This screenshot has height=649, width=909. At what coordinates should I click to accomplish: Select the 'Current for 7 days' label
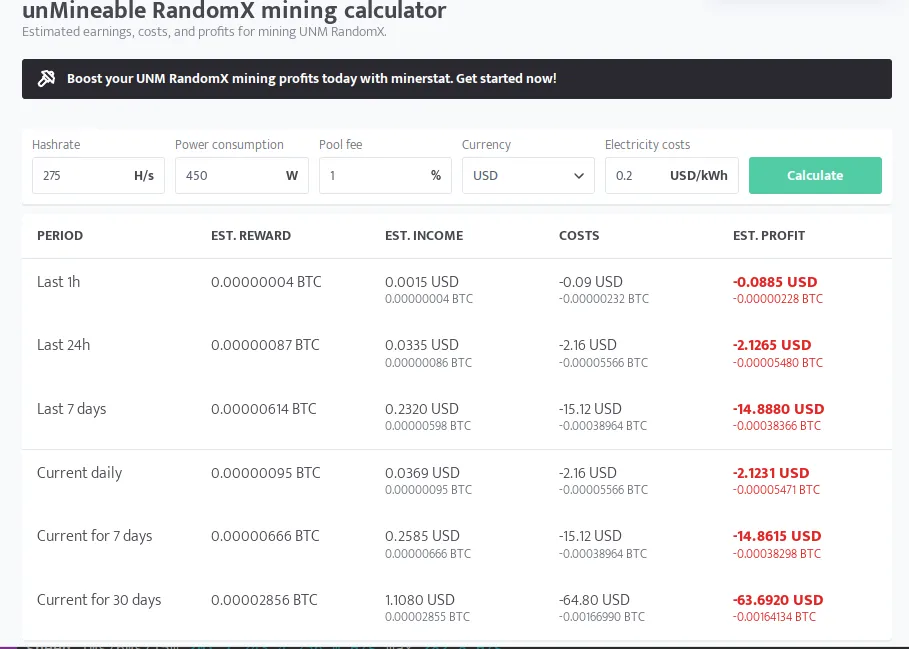[x=94, y=536]
